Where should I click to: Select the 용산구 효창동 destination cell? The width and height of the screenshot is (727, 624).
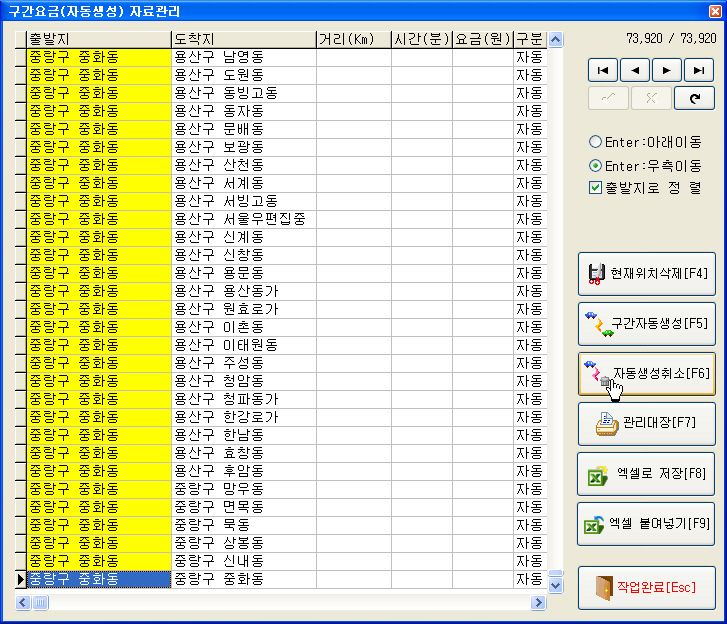(x=244, y=454)
